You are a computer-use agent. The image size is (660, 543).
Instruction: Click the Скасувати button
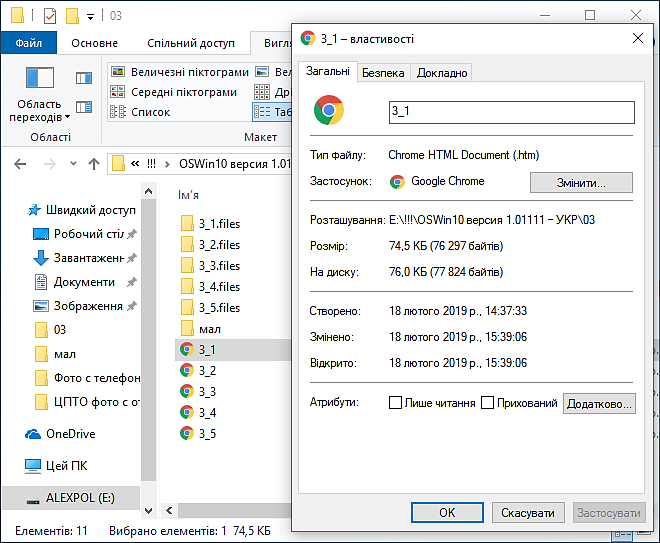tap(528, 512)
